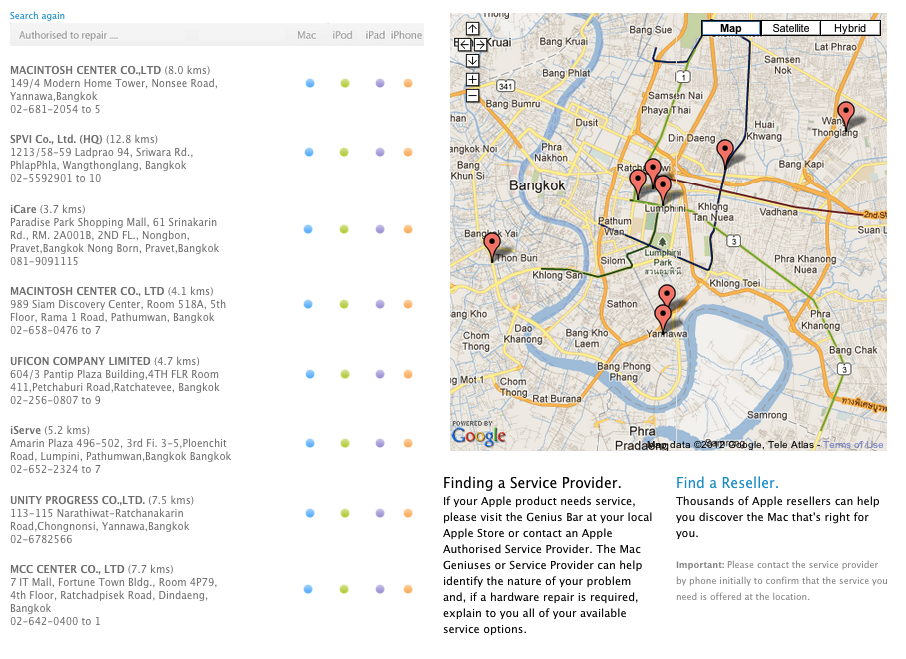This screenshot has width=906, height=659.
Task: Select the leftmost pin of the Ratchathewi cluster
Action: pyautogui.click(x=637, y=184)
